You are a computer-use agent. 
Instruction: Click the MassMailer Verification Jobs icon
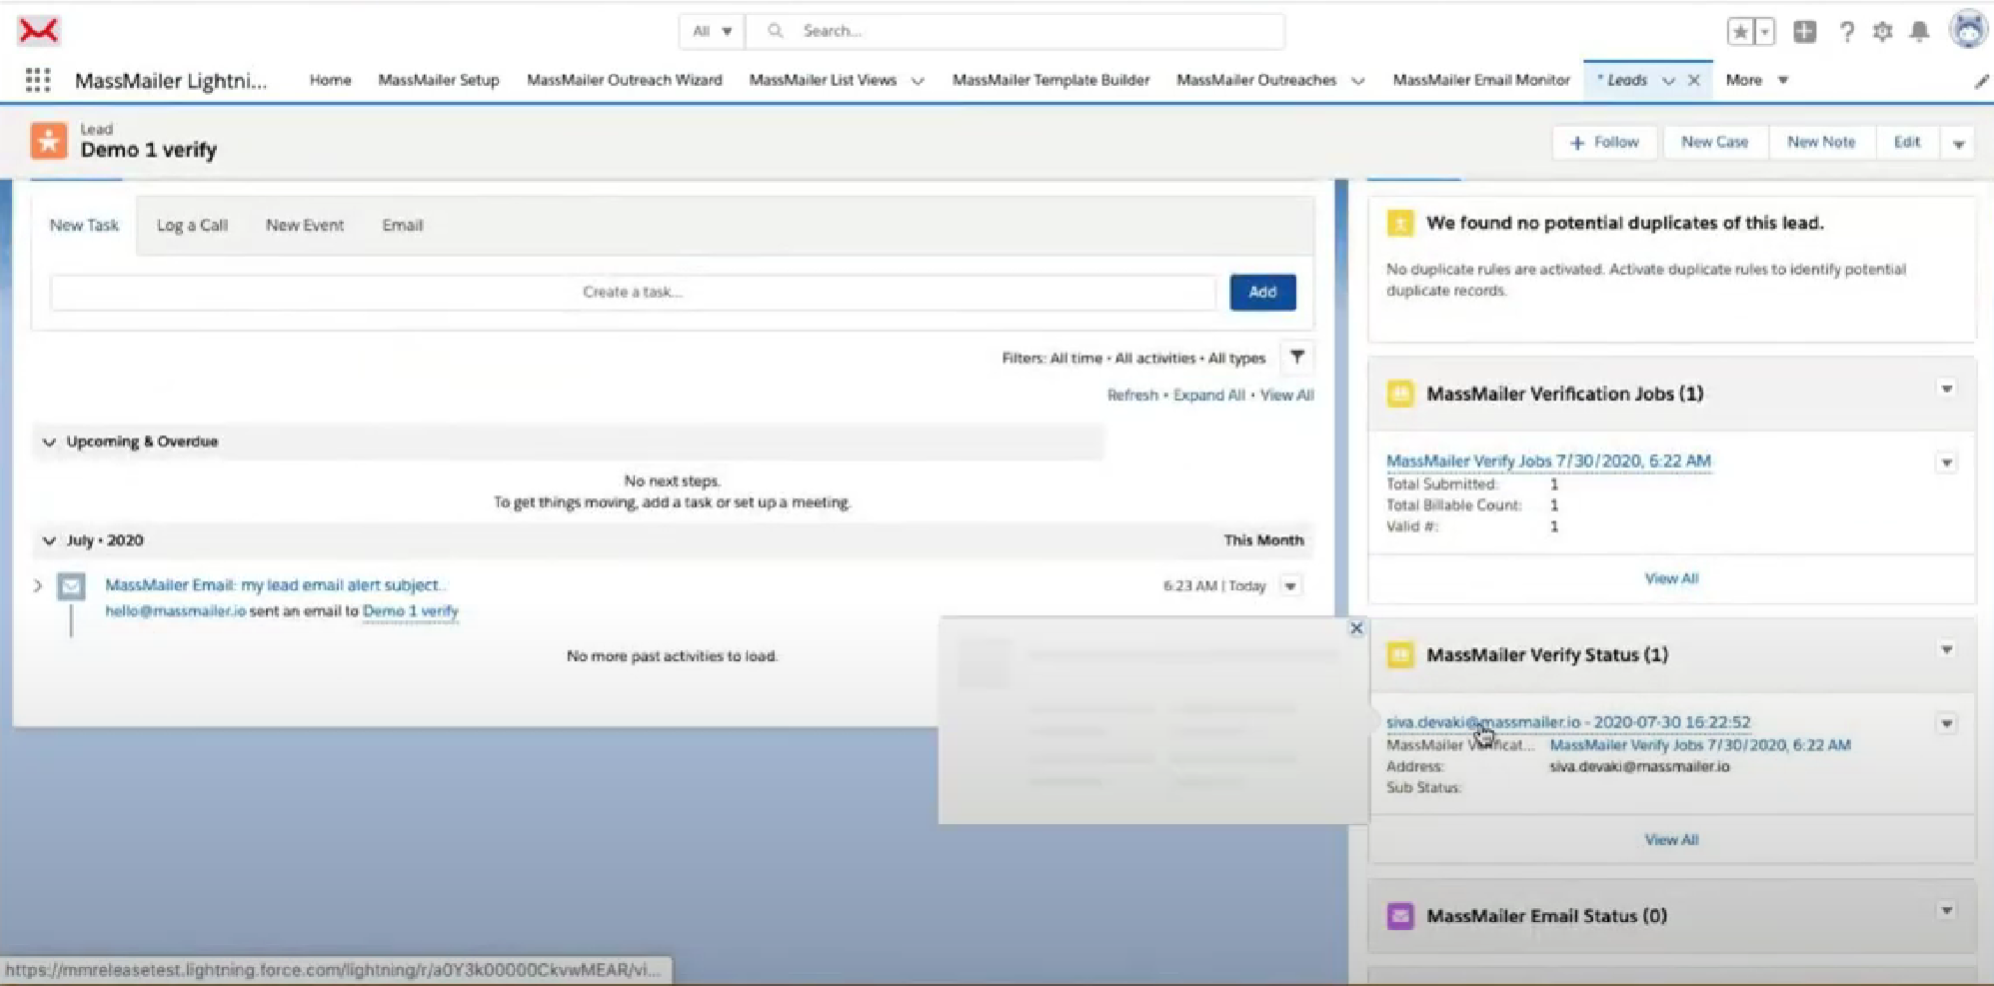(1400, 393)
